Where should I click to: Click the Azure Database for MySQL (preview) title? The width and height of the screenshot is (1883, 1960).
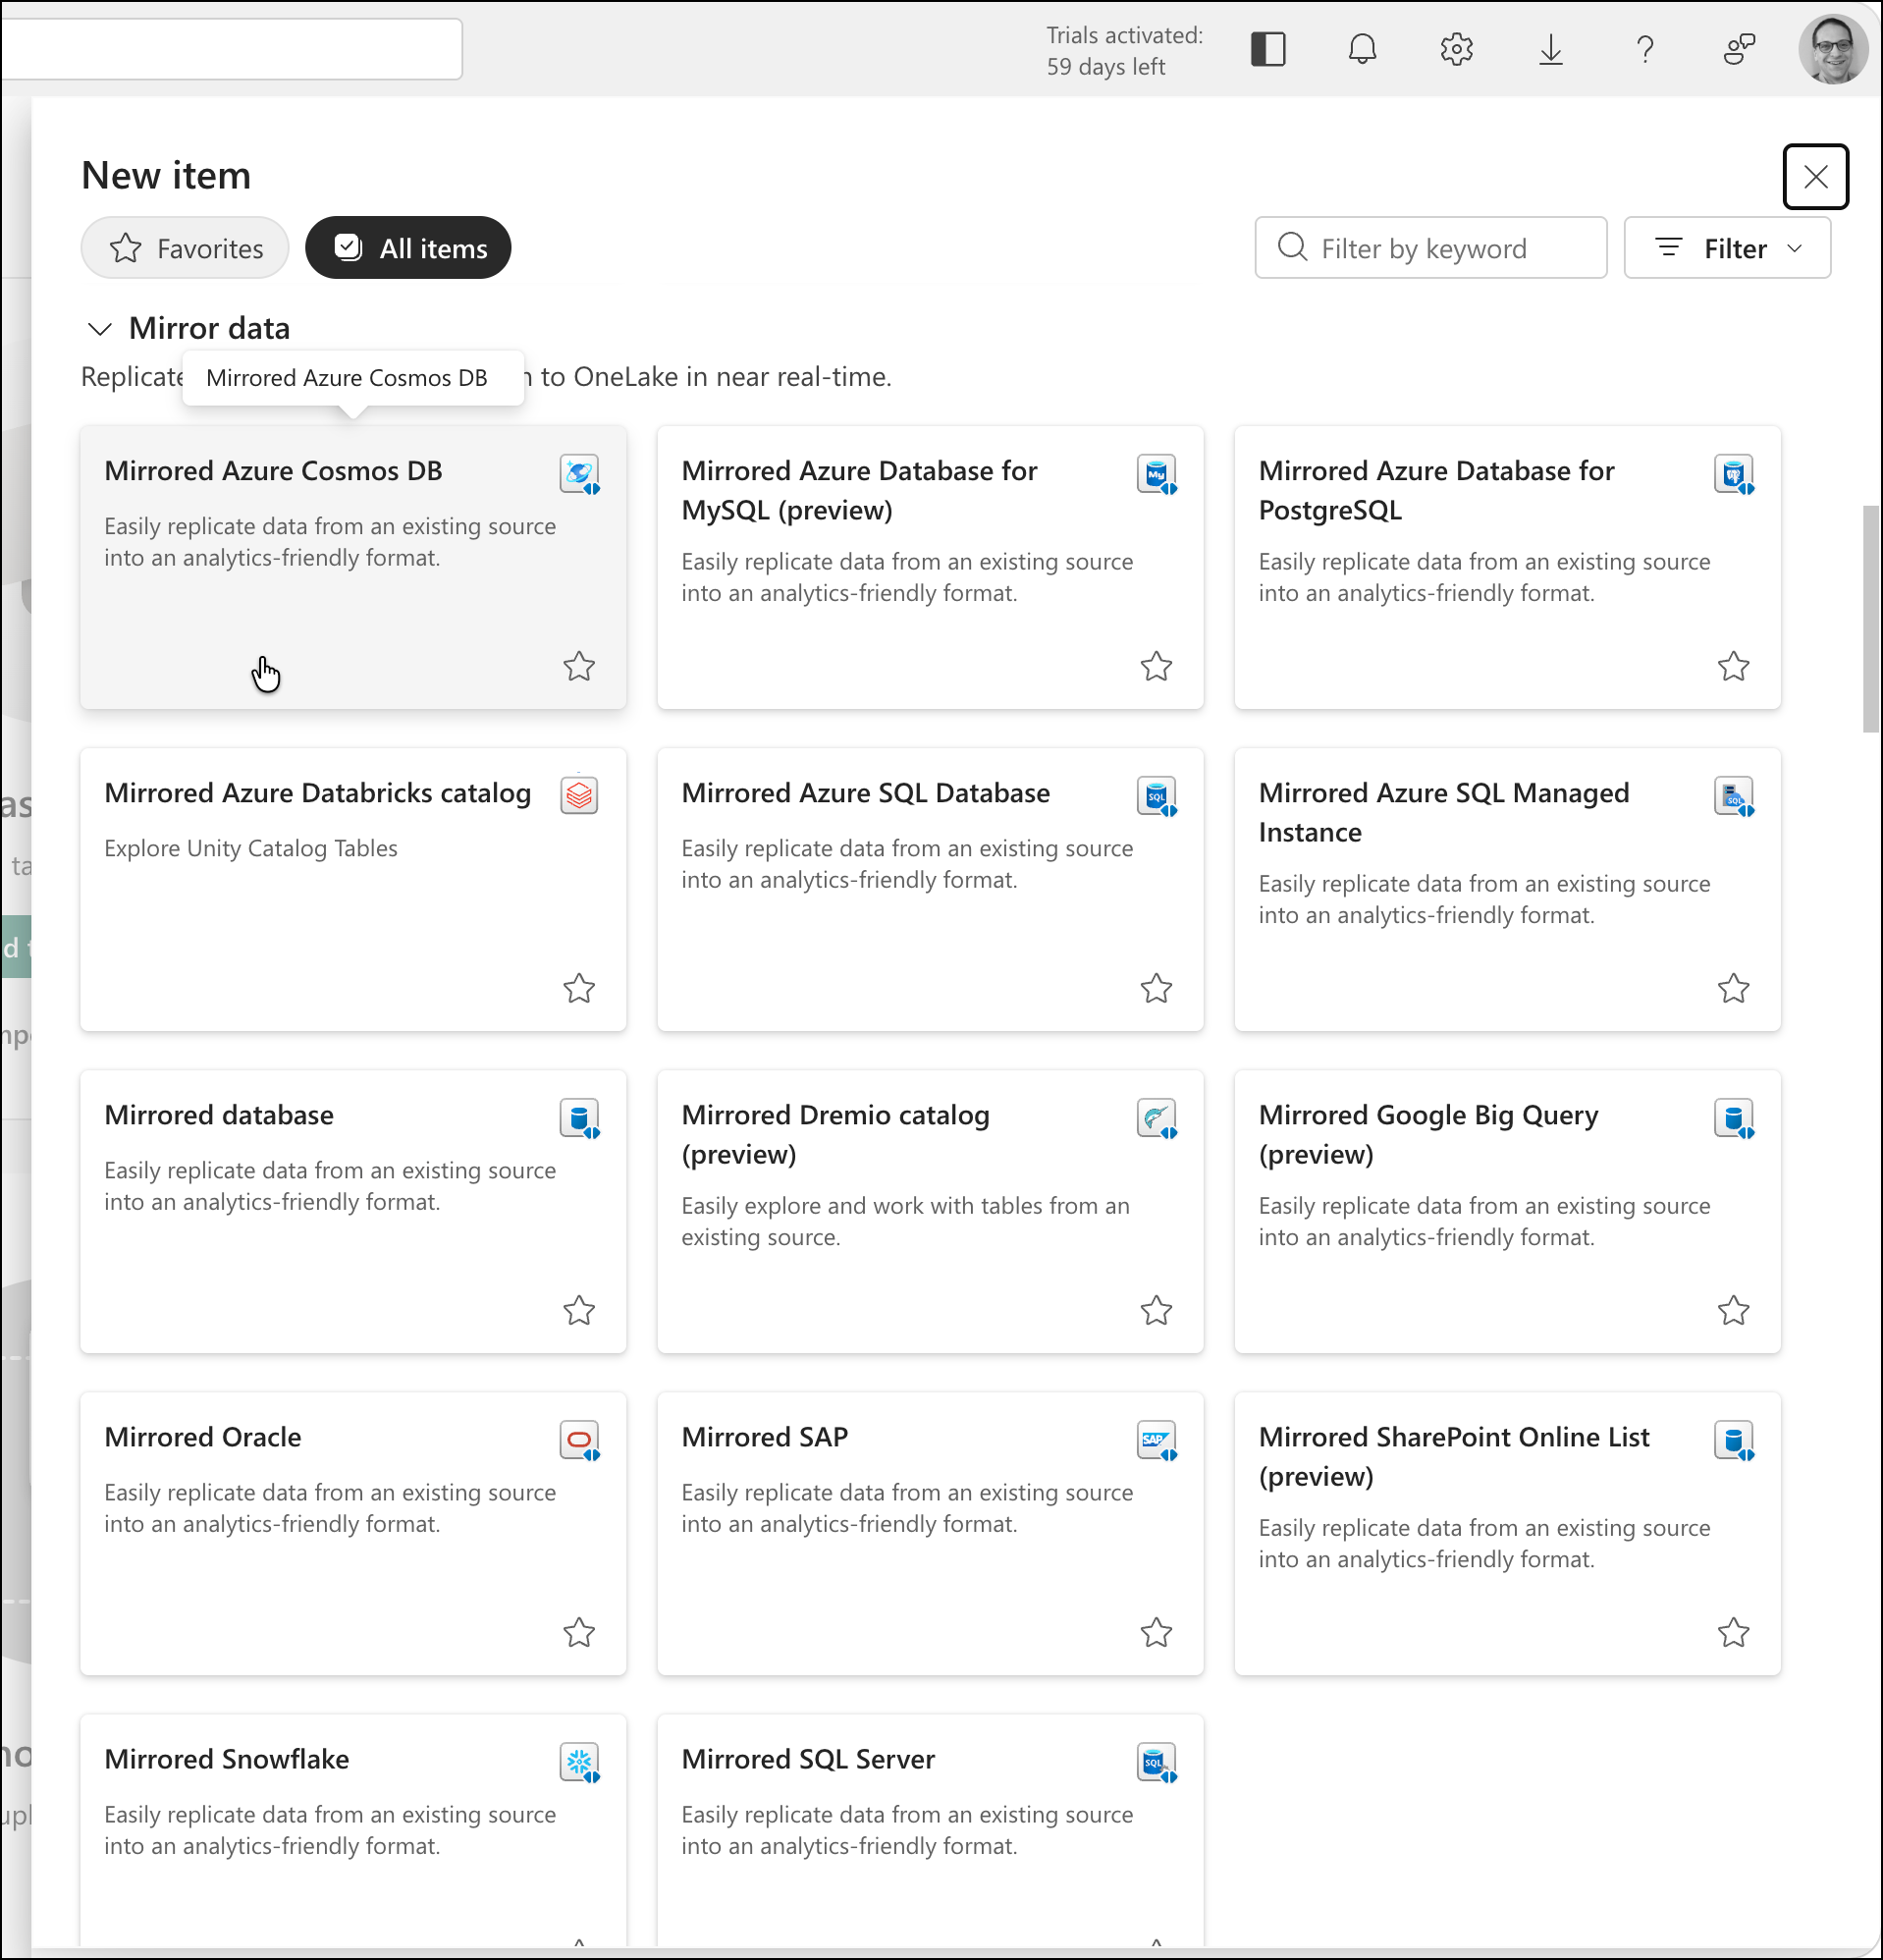[859, 490]
